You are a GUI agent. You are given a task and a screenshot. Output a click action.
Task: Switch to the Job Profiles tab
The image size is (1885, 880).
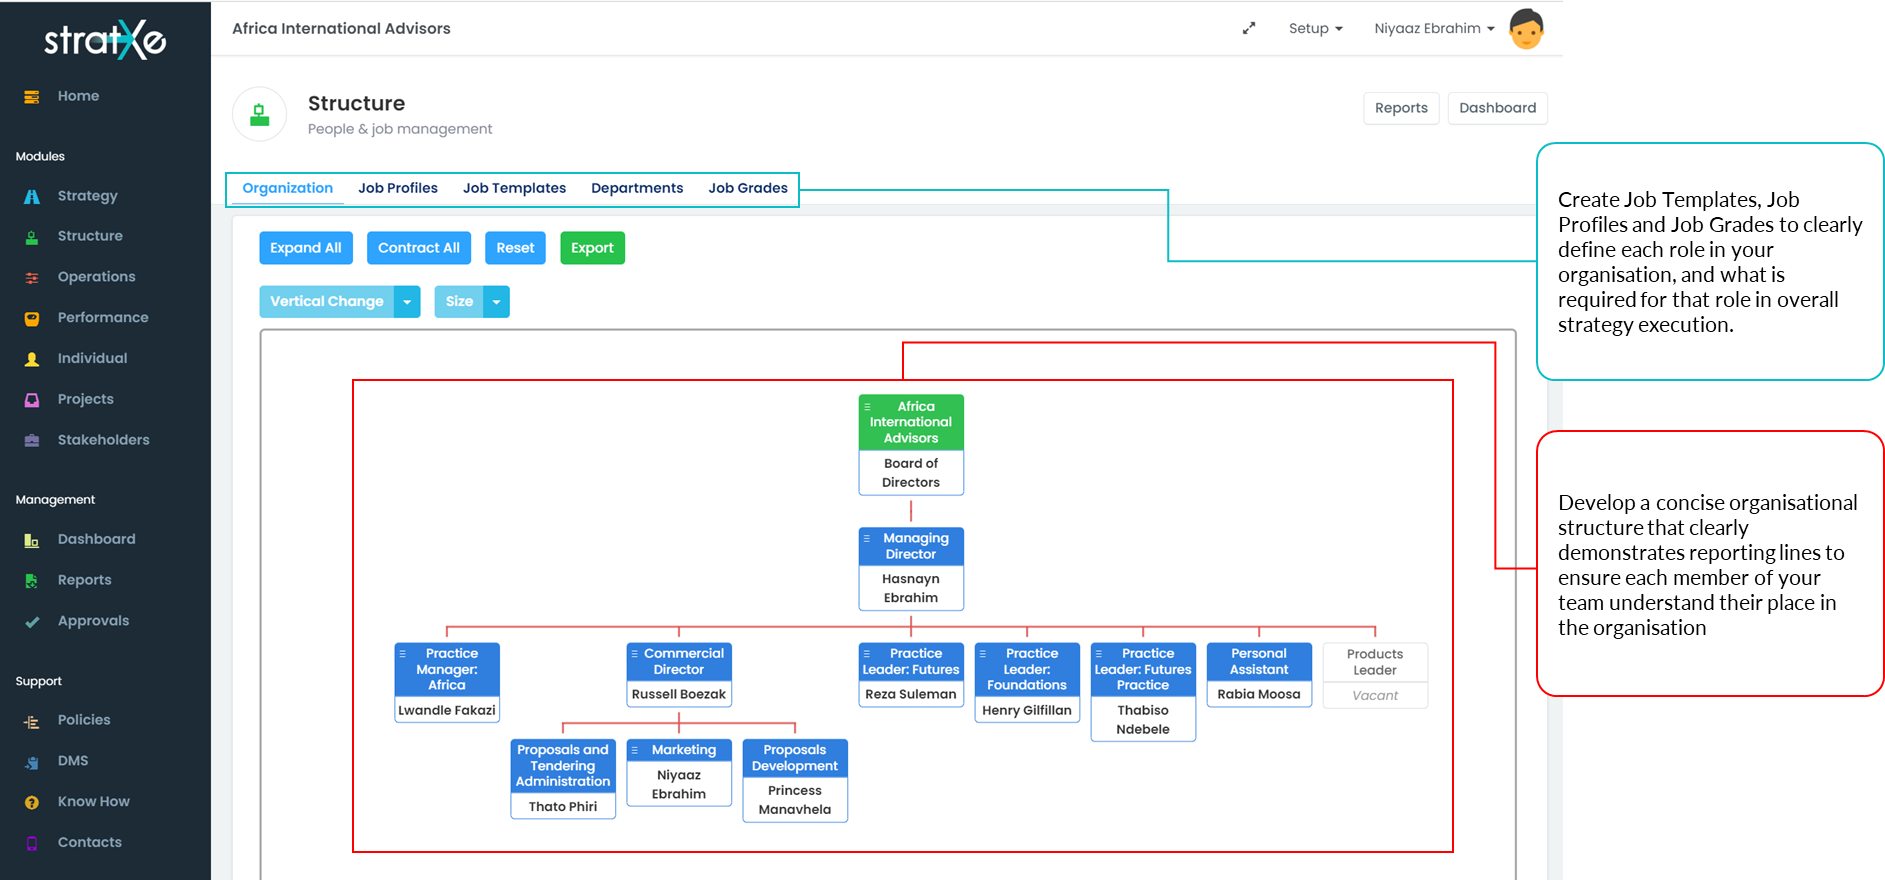click(x=398, y=188)
